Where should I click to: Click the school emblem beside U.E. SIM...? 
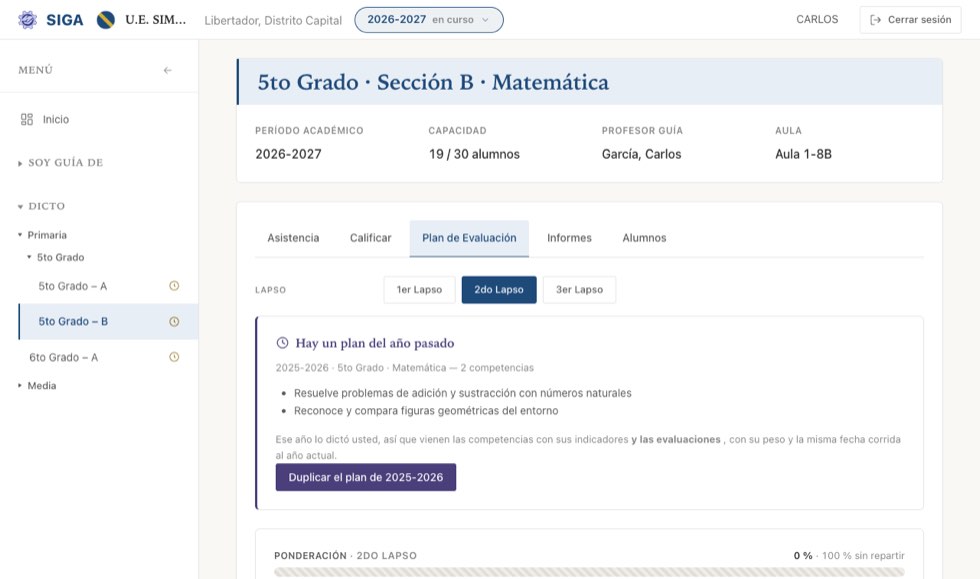click(x=106, y=20)
